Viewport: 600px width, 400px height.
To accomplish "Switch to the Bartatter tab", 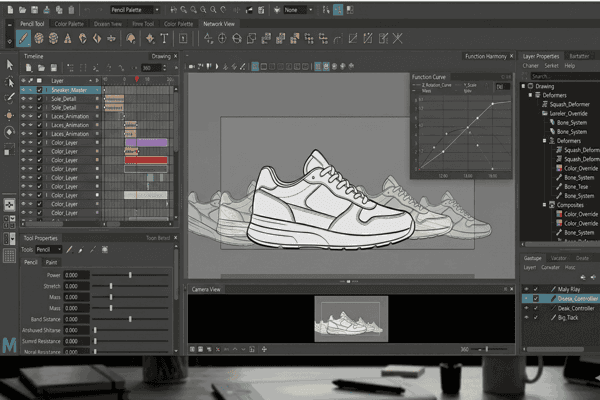I will (x=579, y=56).
